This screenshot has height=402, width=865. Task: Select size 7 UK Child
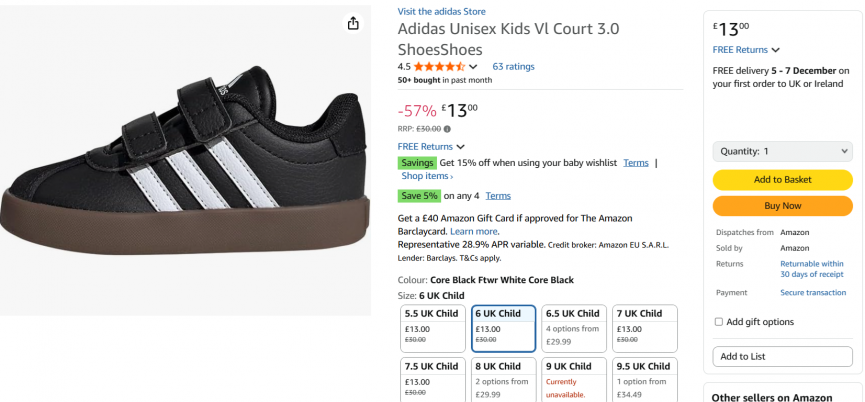click(x=645, y=329)
